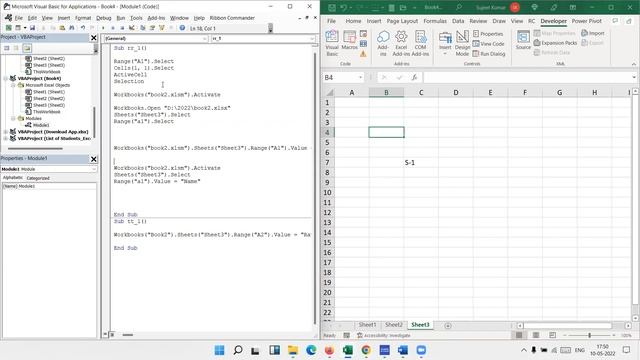Undo the last edit in VBA editor
Viewport: 640px width, 360px height.
(83, 28)
